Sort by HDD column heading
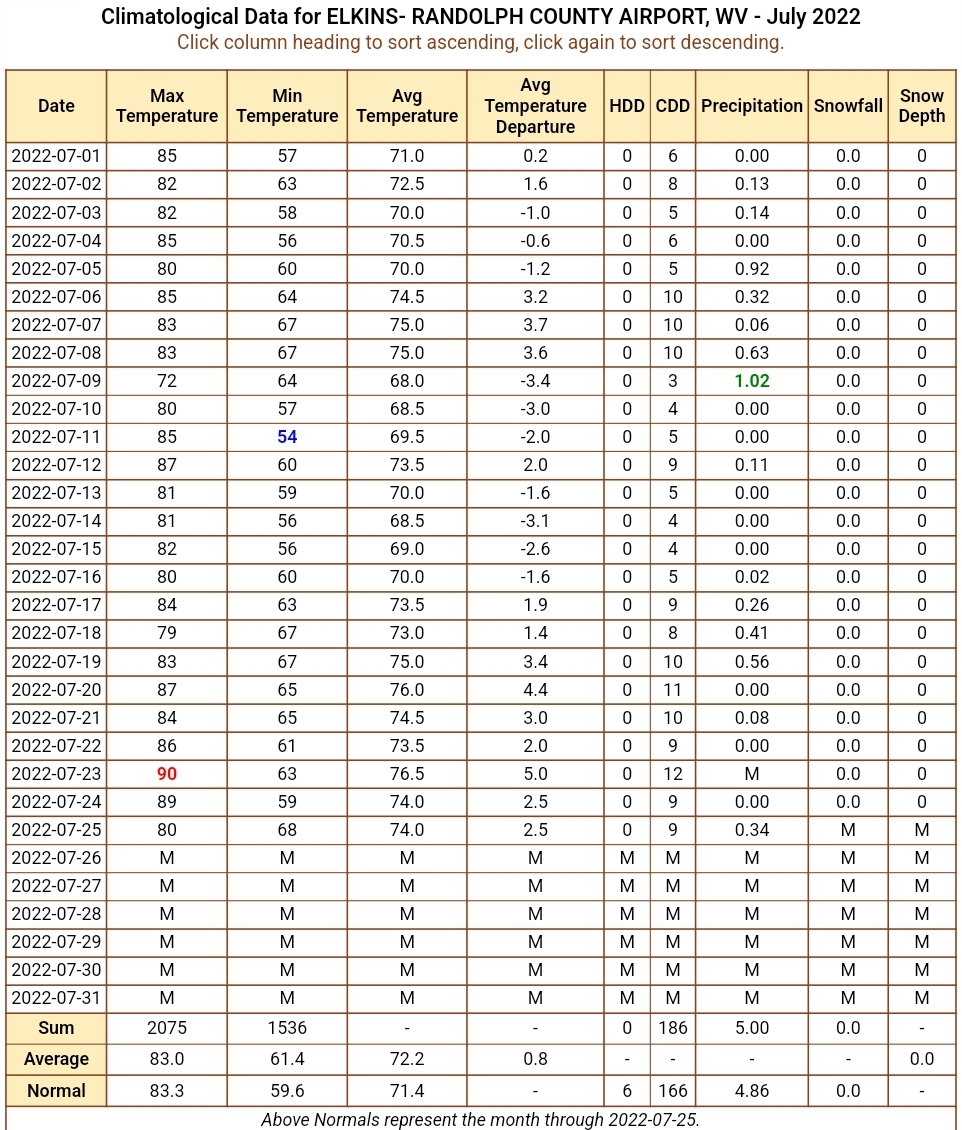This screenshot has height=1130, width=962. coord(627,106)
